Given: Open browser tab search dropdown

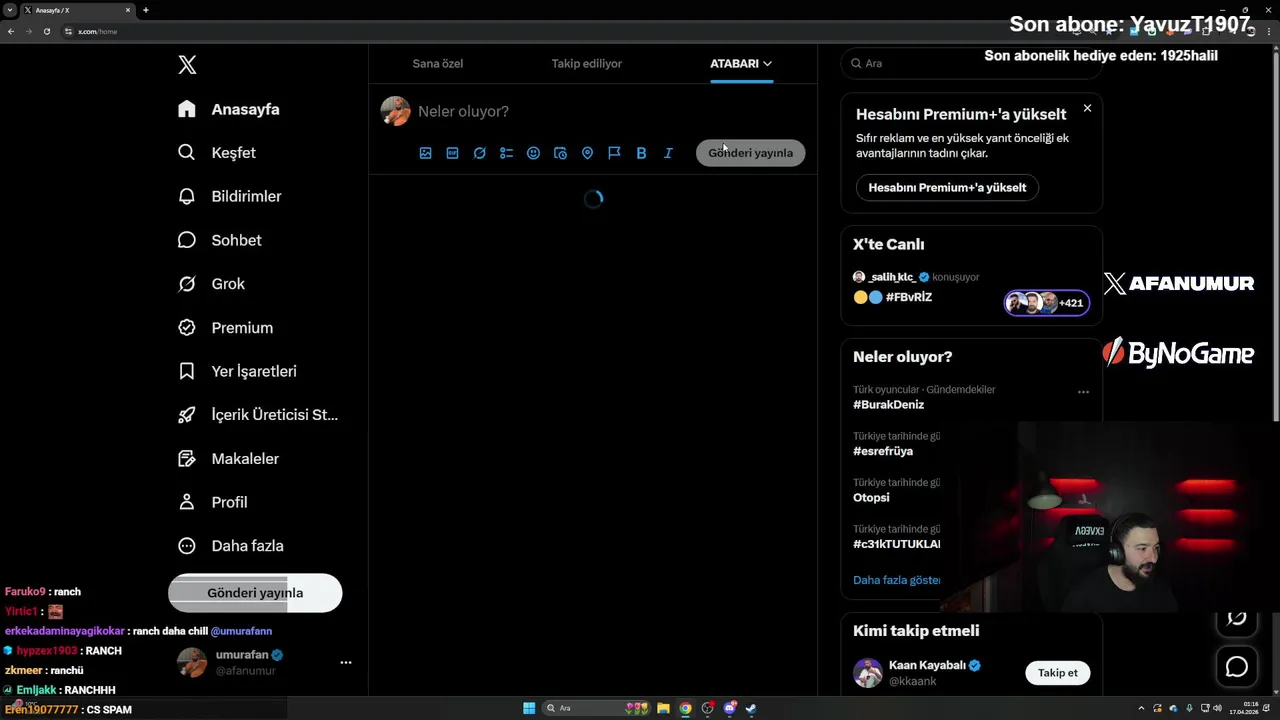Looking at the screenshot, I should click(x=9, y=10).
